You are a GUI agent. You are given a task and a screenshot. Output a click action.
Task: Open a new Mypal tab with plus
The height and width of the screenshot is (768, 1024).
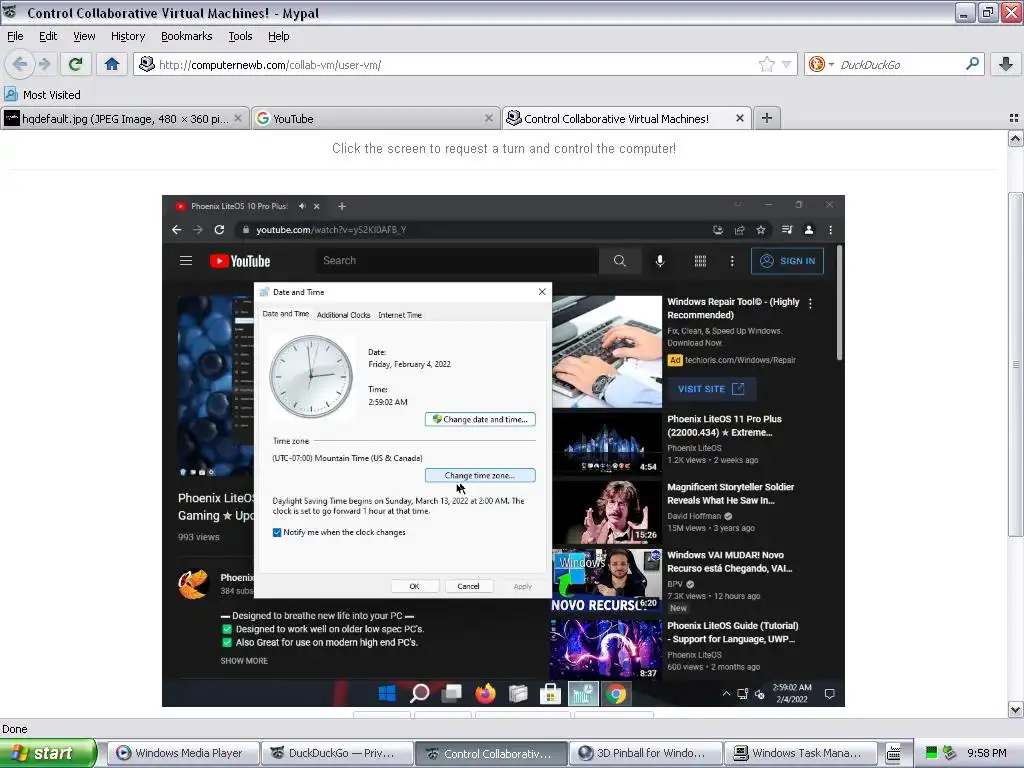767,118
